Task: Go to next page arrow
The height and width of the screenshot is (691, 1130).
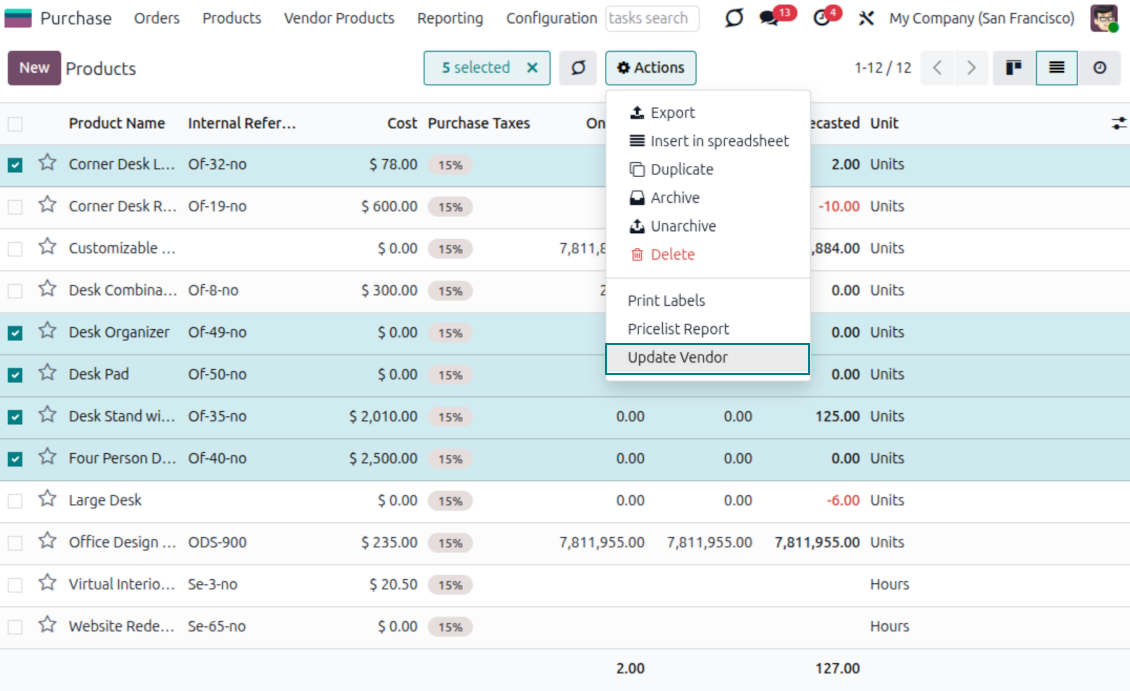Action: (971, 68)
